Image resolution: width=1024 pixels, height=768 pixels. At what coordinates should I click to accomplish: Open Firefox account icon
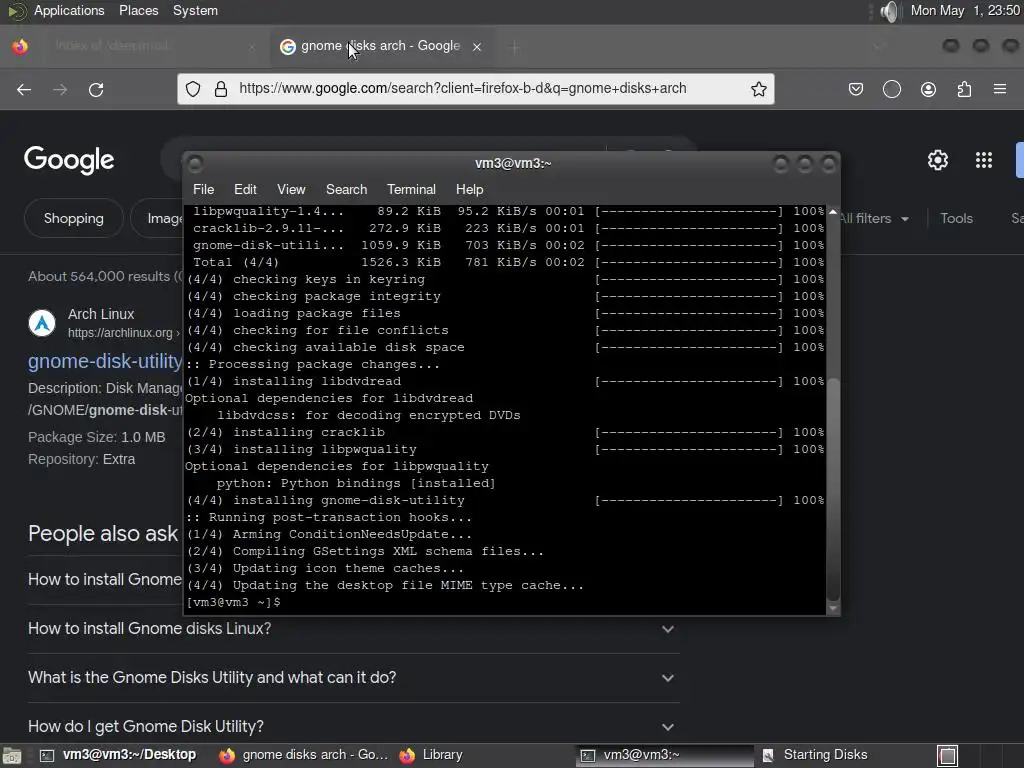(x=928, y=89)
